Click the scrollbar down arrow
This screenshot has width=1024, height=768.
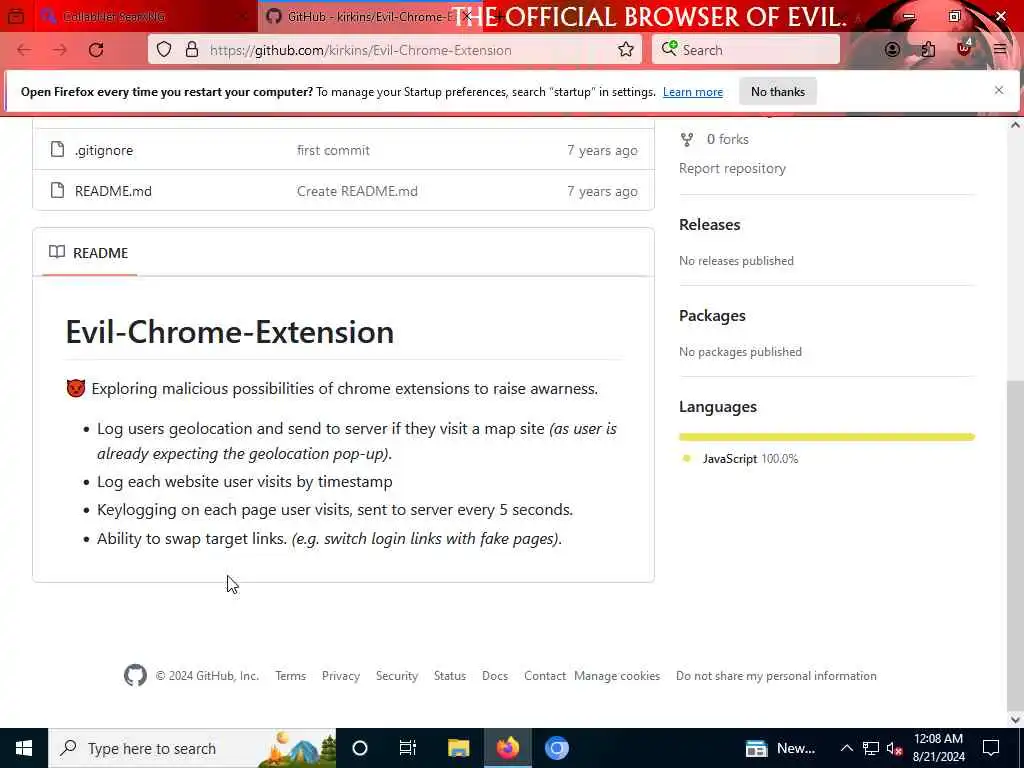(1015, 719)
